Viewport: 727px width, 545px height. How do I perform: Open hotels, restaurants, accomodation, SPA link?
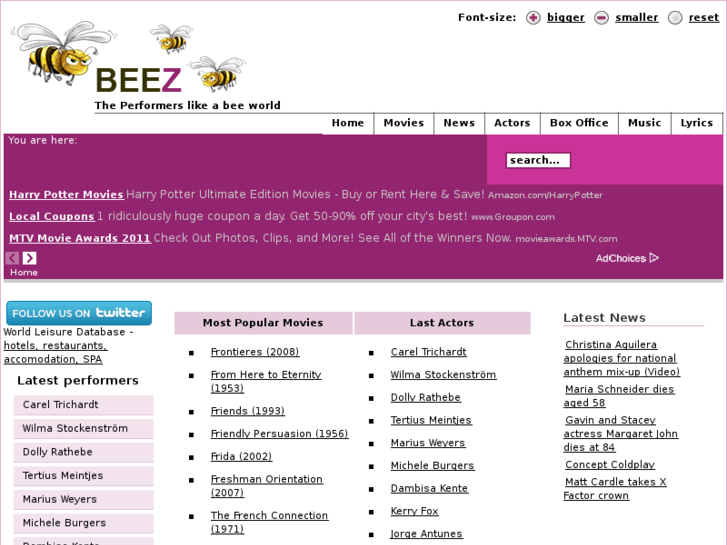[x=55, y=352]
